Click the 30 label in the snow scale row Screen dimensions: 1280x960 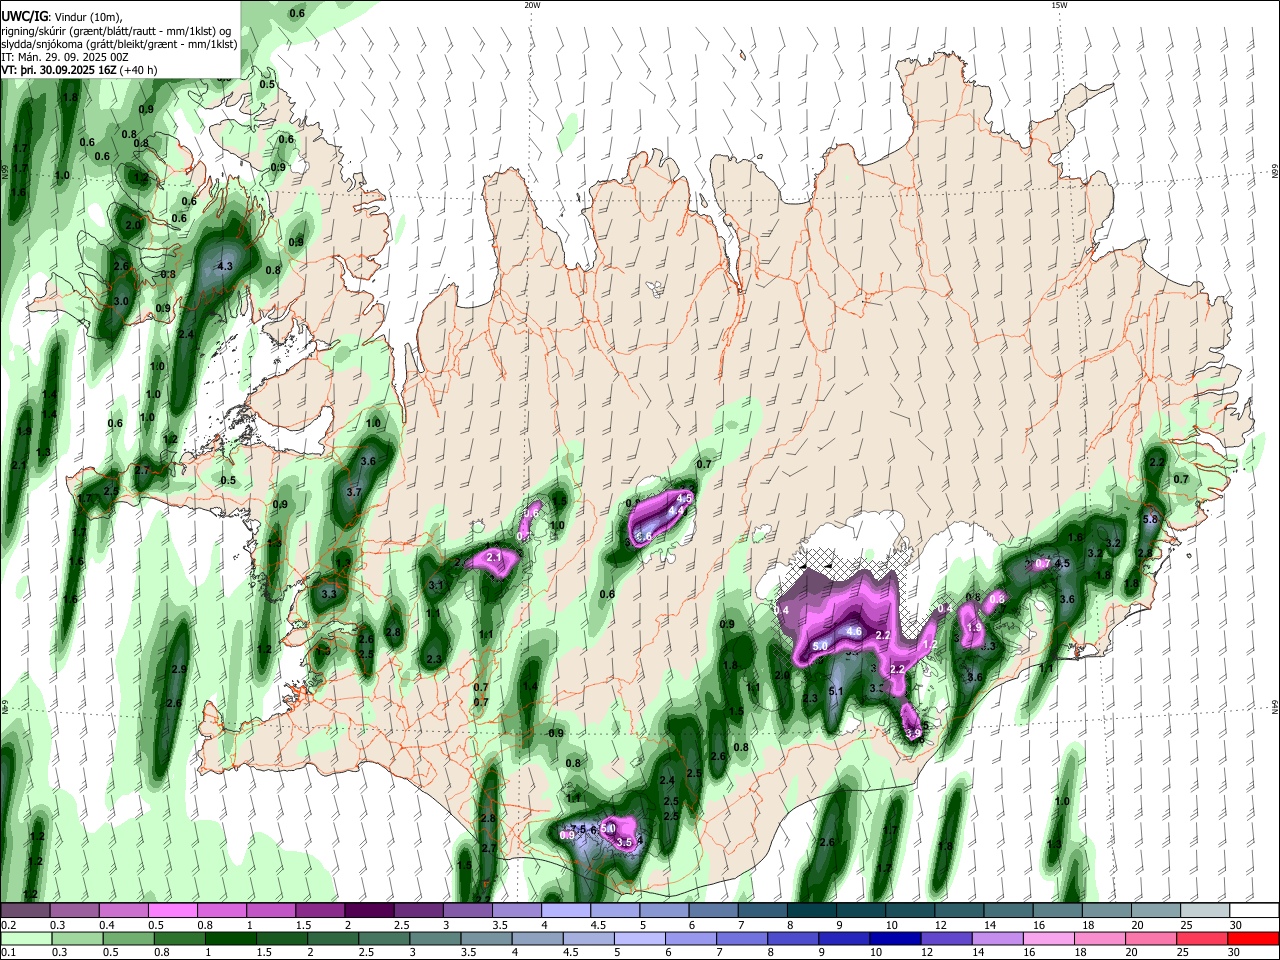1235,925
